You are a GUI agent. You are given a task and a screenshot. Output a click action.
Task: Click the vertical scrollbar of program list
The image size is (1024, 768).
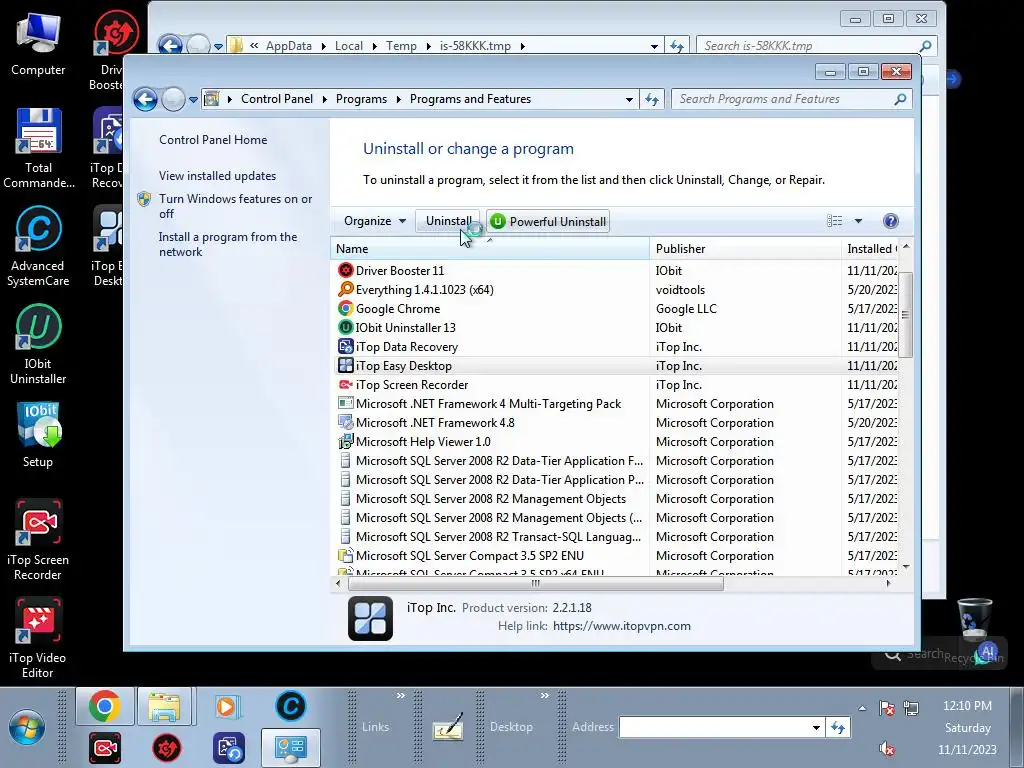pyautogui.click(x=905, y=315)
